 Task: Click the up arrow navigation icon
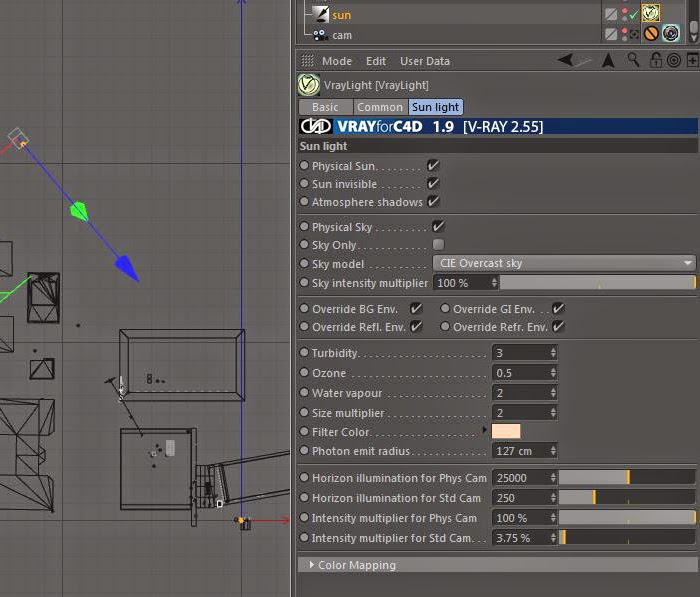tap(608, 60)
